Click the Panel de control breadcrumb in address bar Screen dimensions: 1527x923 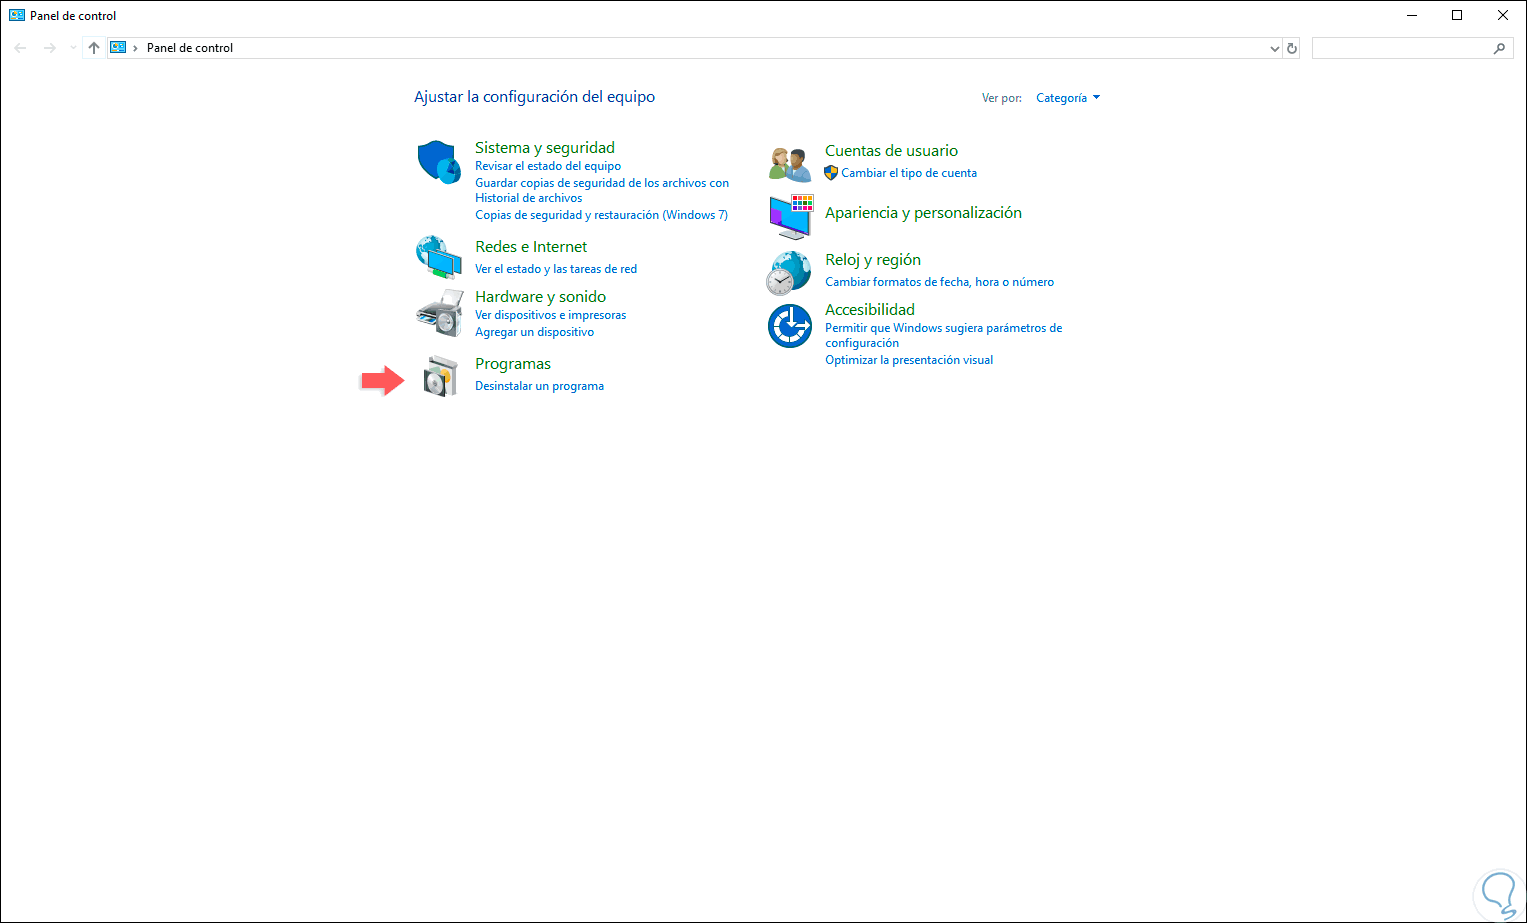(x=190, y=48)
